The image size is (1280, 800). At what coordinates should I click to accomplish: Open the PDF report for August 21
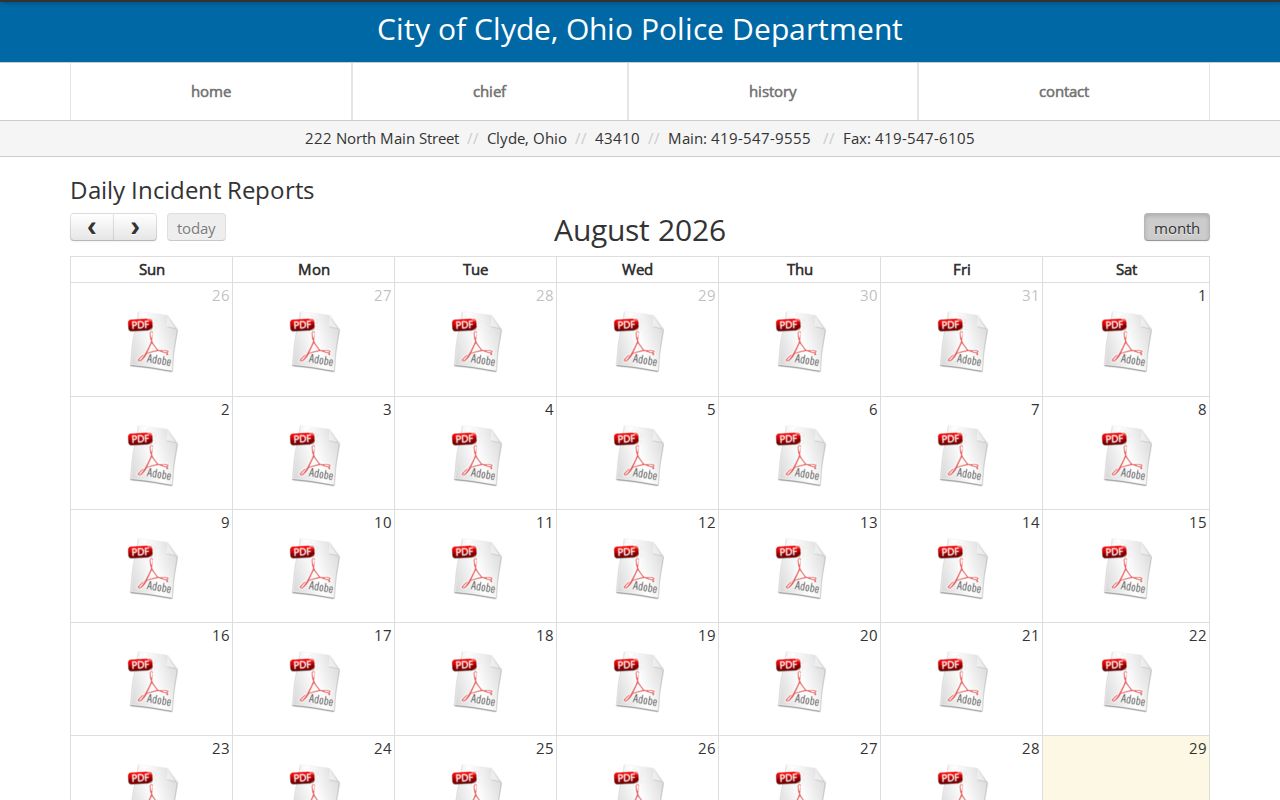(x=962, y=682)
